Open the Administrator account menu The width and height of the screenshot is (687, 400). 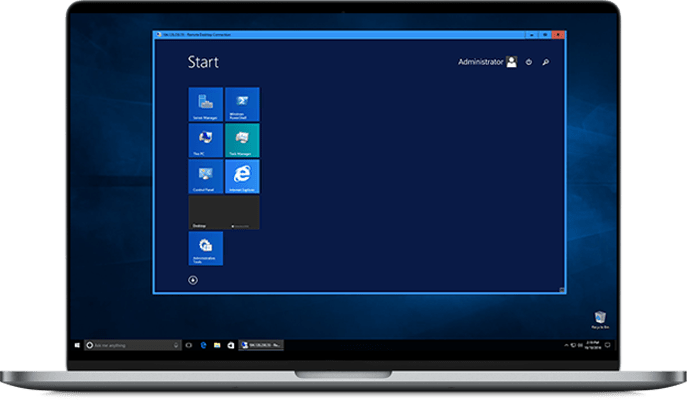pyautogui.click(x=487, y=62)
